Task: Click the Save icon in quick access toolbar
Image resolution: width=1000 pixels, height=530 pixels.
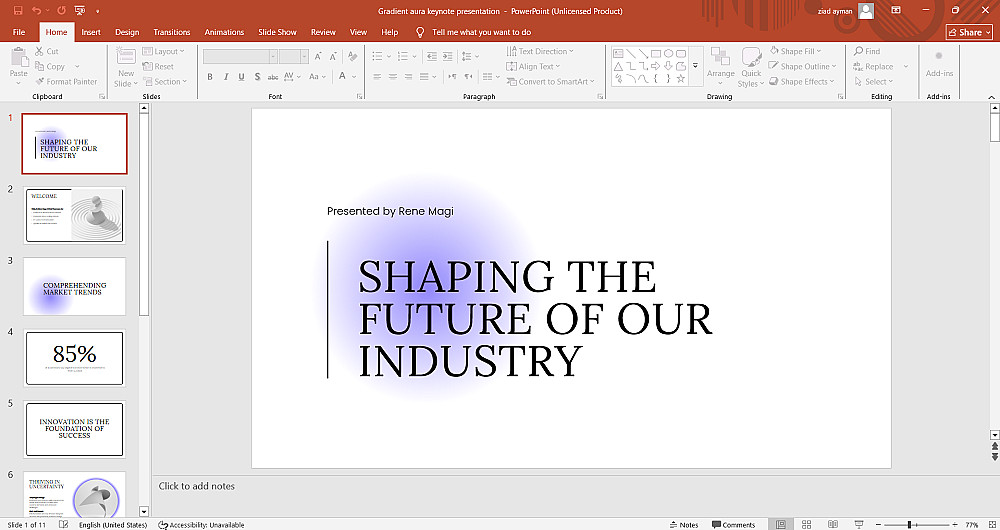Action: (17, 10)
